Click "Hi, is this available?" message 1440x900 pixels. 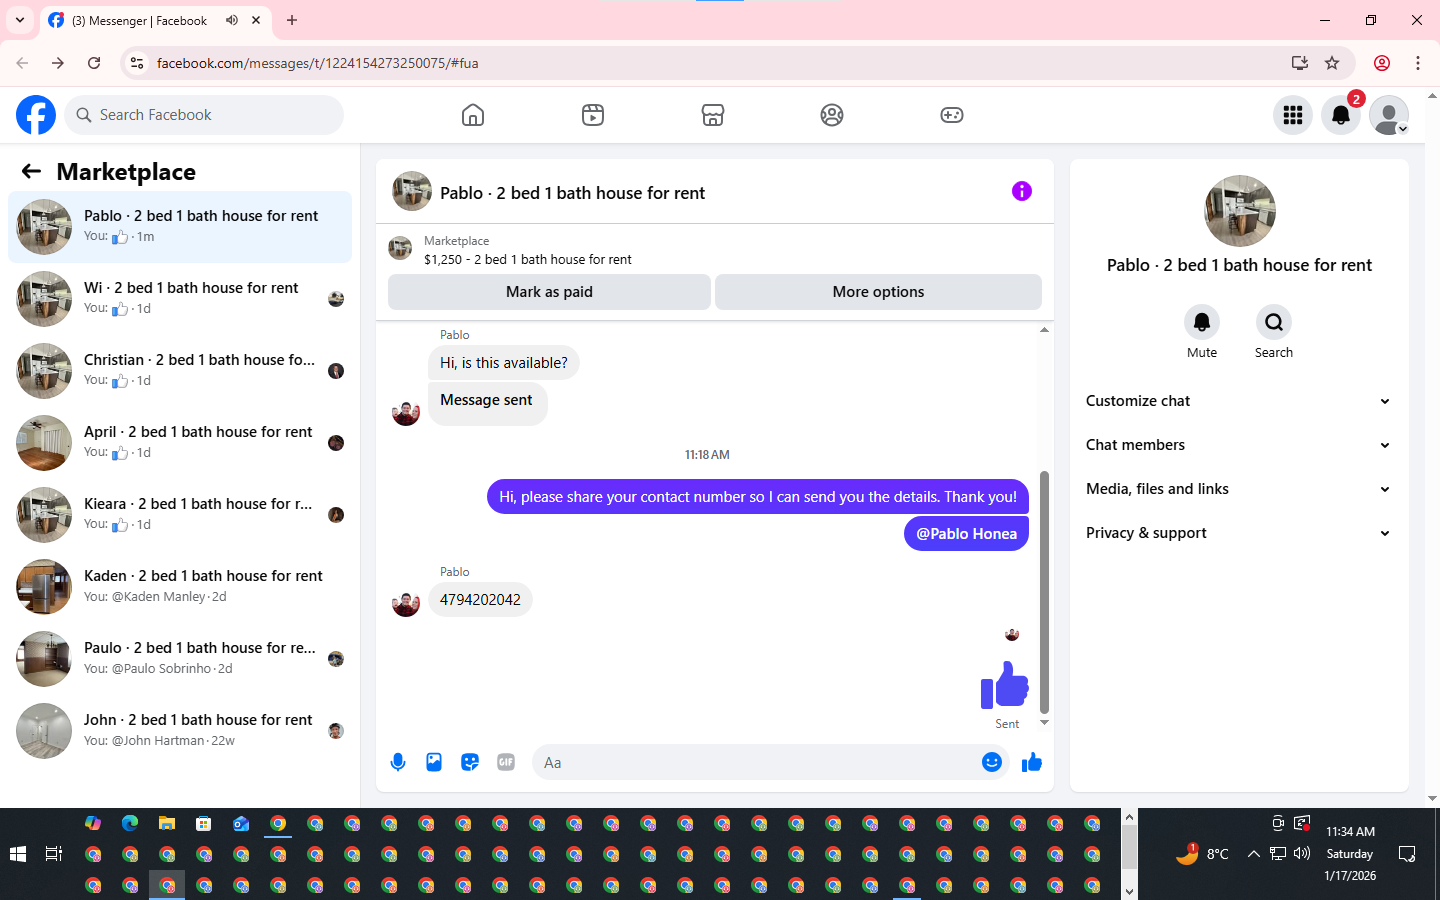coord(504,363)
